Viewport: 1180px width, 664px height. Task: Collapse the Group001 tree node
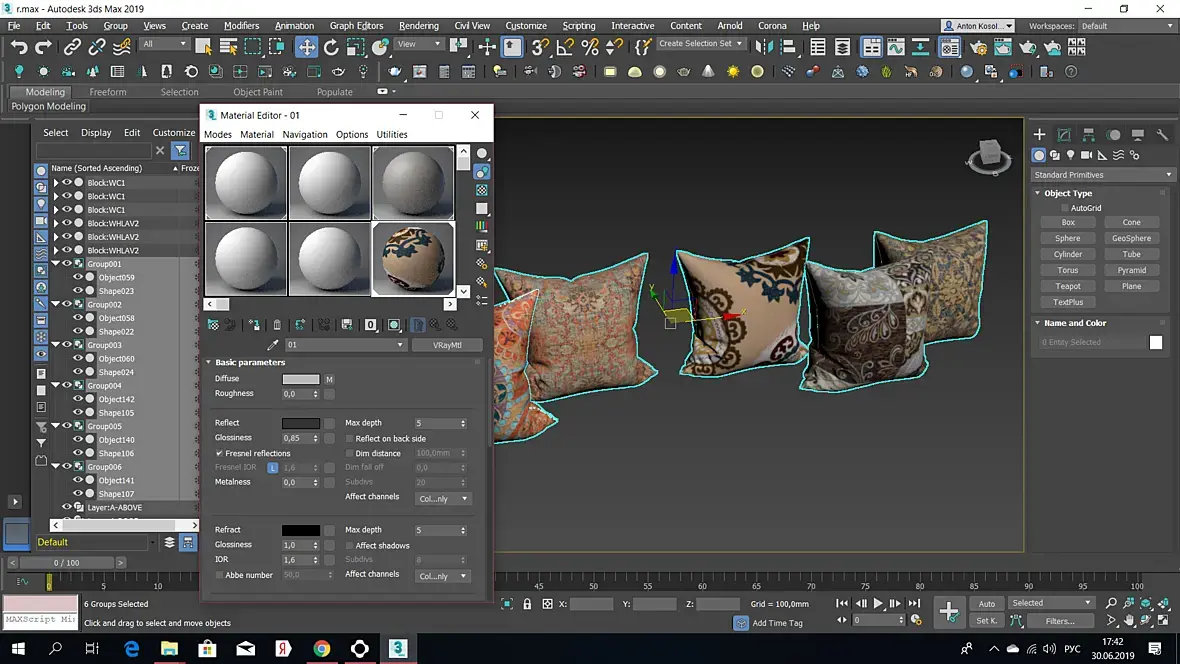[56, 264]
